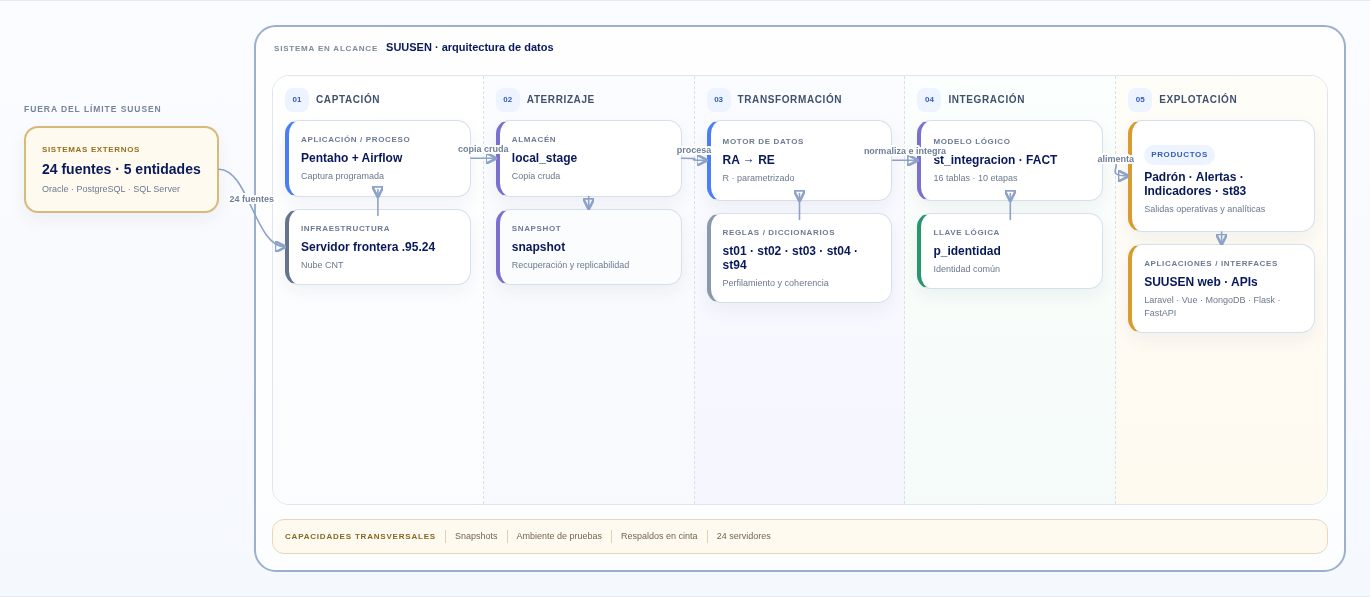
Task: Select the "Perfilamiento y coherencia" description
Action: (776, 283)
